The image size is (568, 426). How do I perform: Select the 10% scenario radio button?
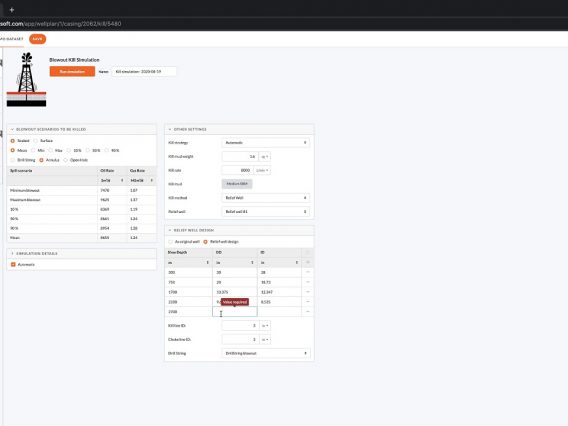point(69,150)
